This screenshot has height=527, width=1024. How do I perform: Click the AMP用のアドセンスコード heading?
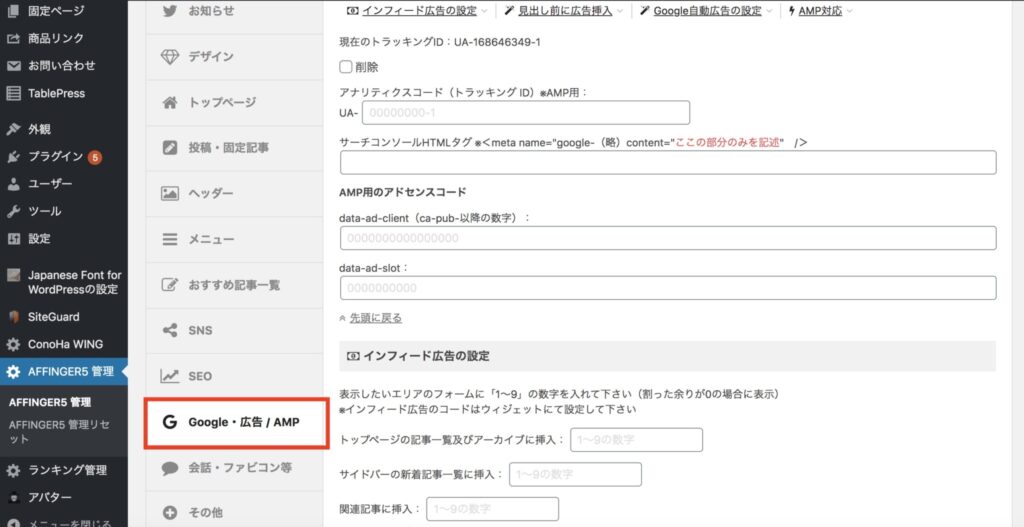coord(403,192)
